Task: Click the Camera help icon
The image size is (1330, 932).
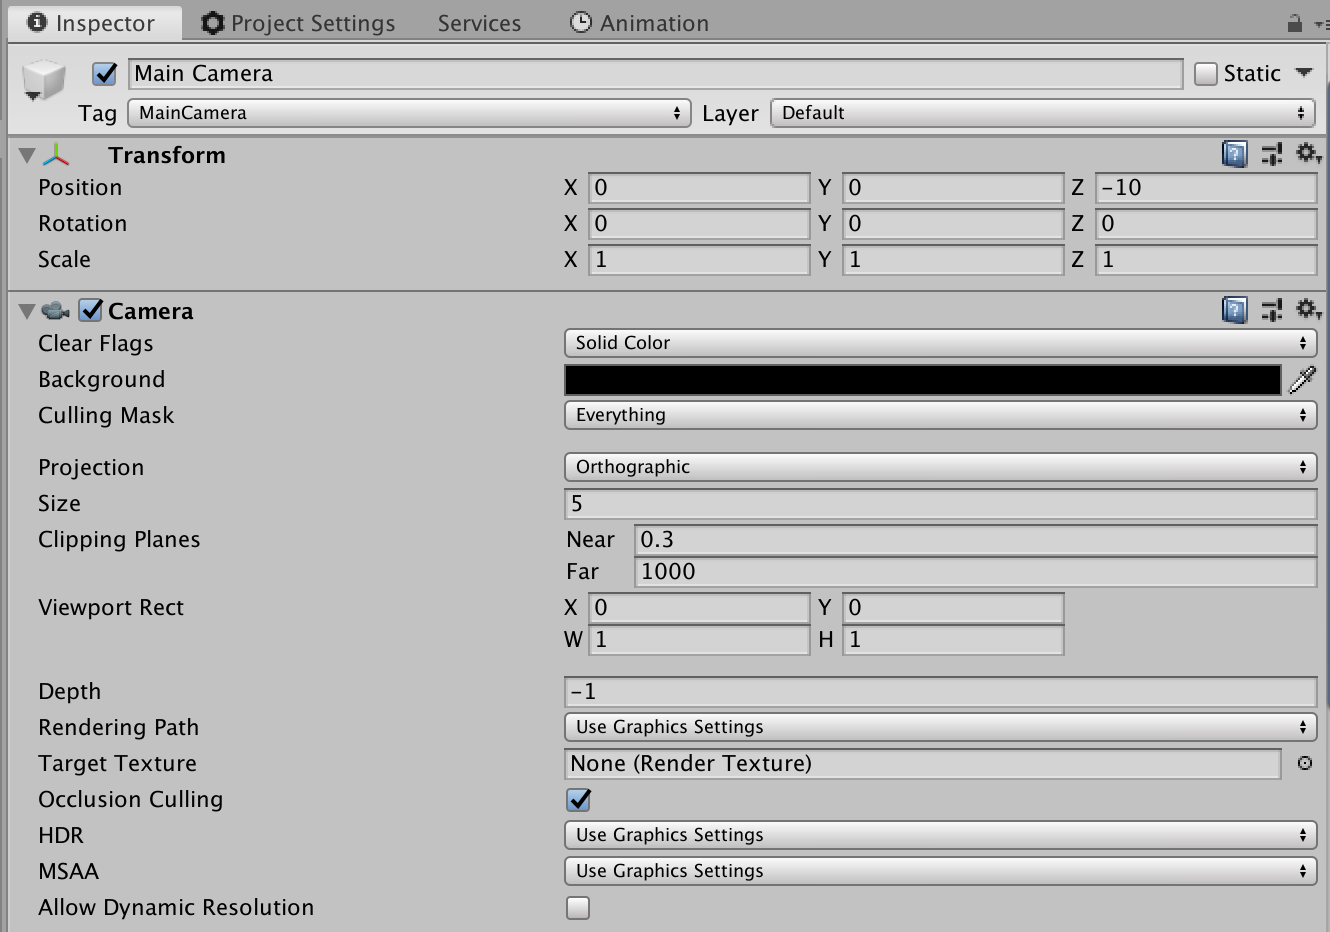Action: (1234, 310)
